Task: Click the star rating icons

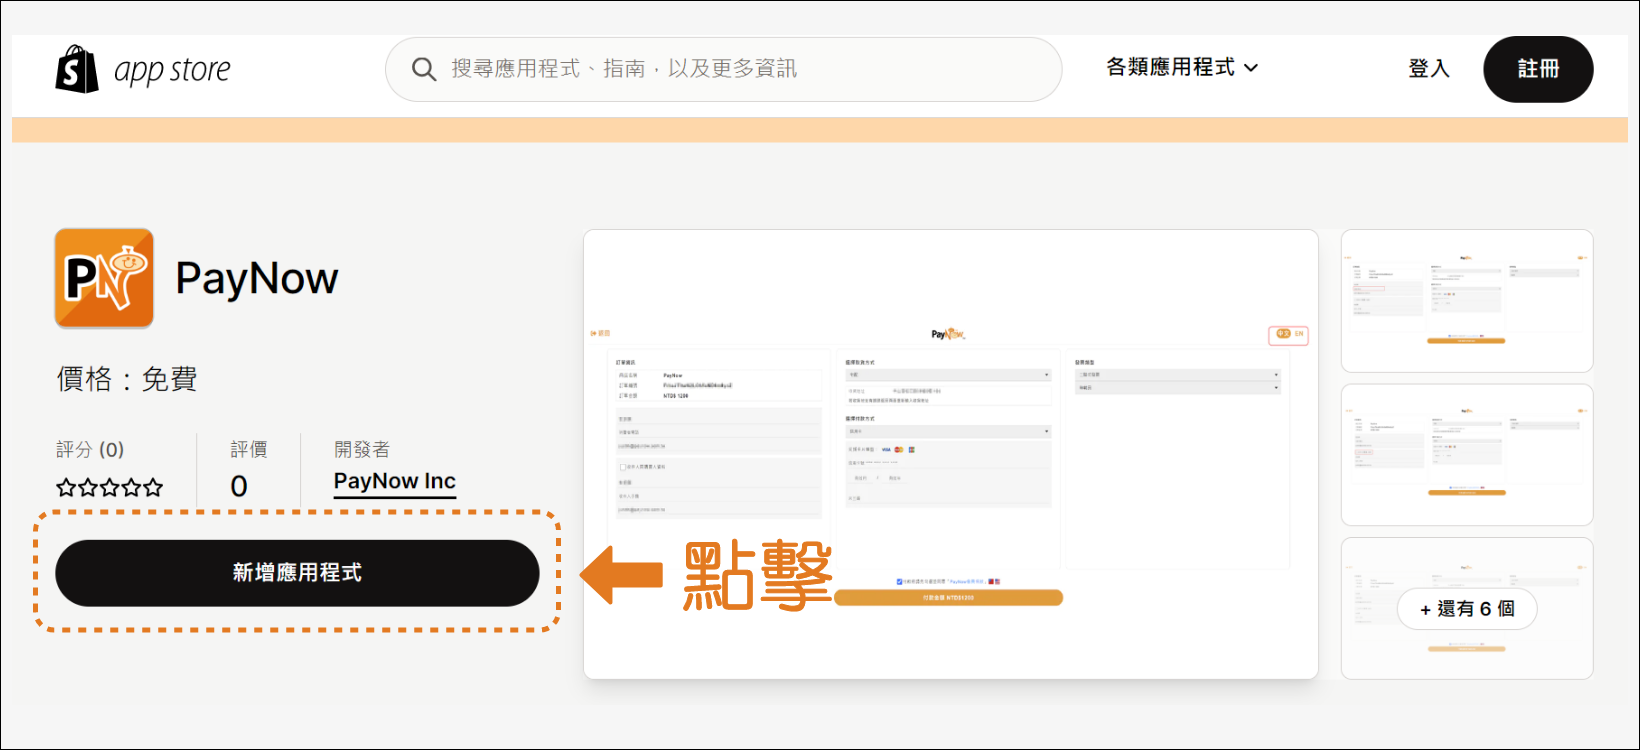Action: [109, 488]
